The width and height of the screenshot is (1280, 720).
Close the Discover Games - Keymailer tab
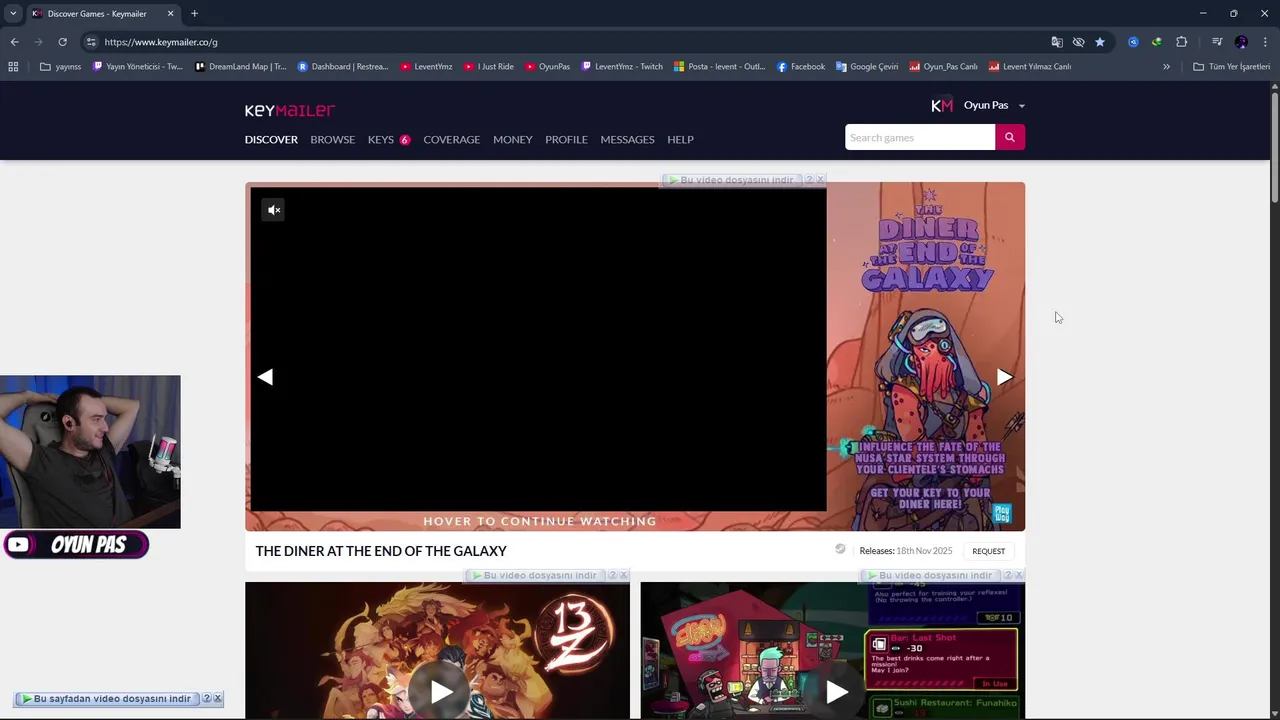coord(170,13)
